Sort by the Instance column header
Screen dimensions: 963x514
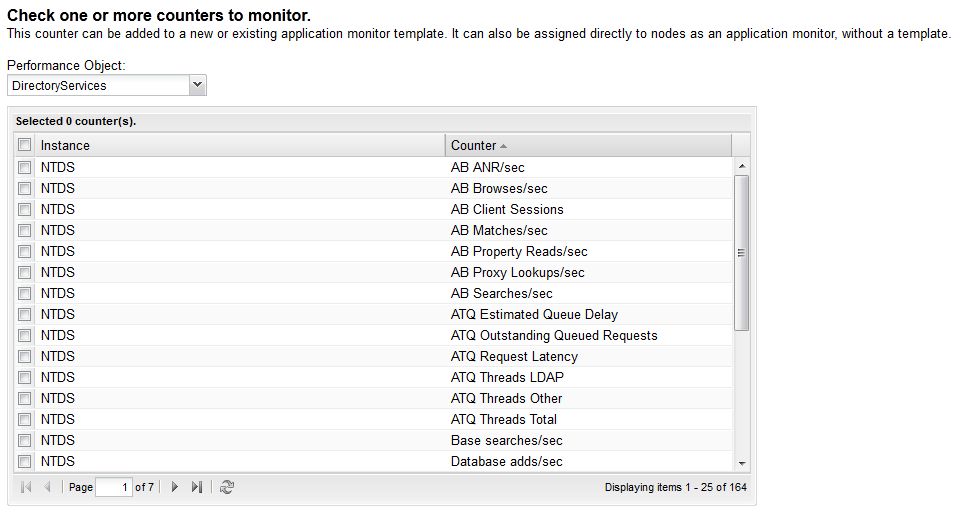pyautogui.click(x=240, y=146)
